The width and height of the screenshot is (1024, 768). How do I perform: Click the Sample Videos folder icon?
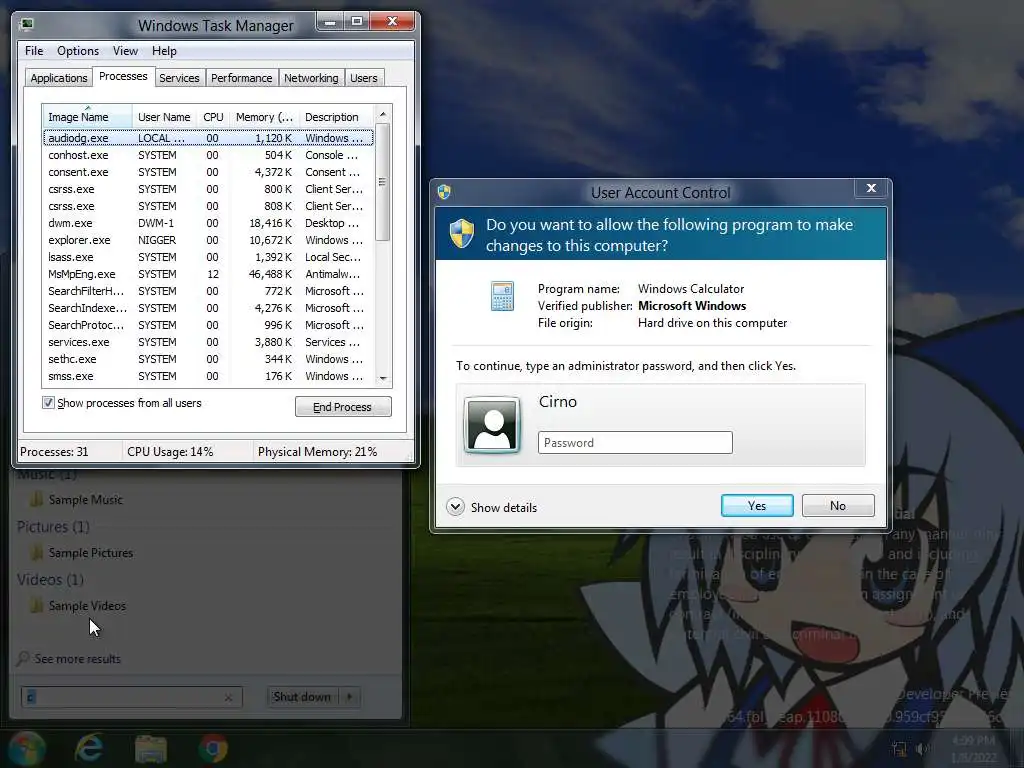coord(37,605)
